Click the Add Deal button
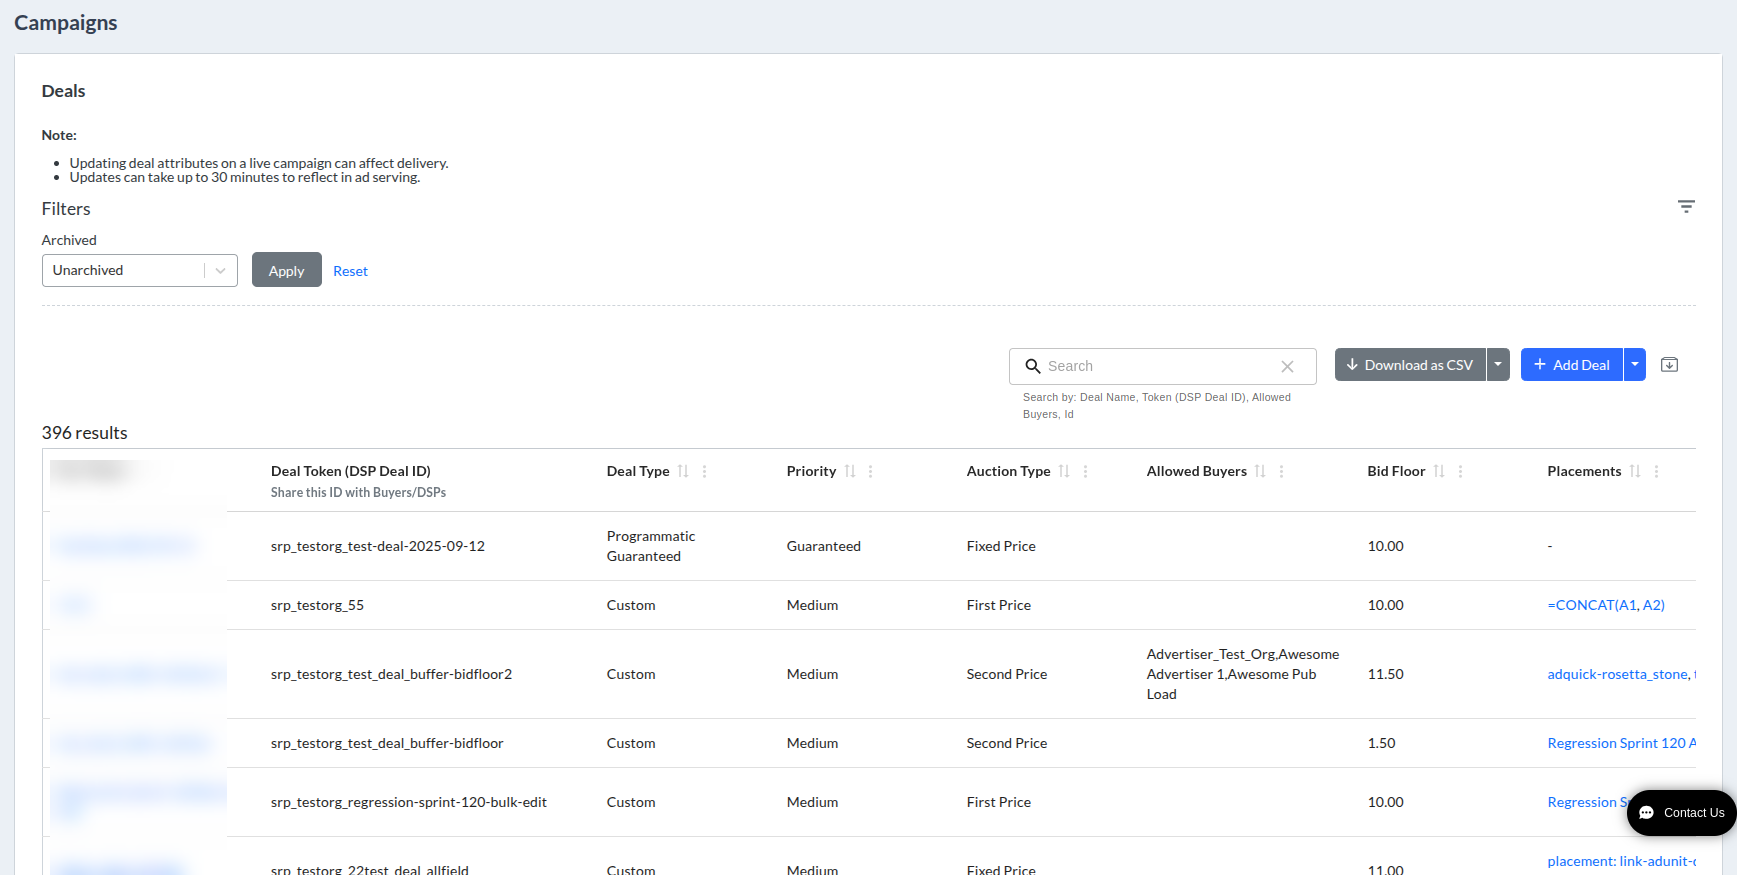1737x875 pixels. [1572, 365]
